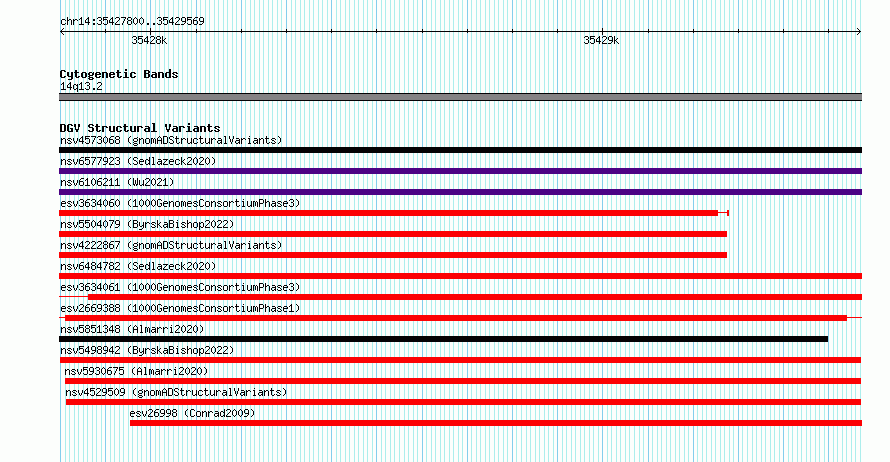This screenshot has width=890, height=462.
Task: Click nsv4222867 gnomAD variant label
Action: [x=171, y=245]
